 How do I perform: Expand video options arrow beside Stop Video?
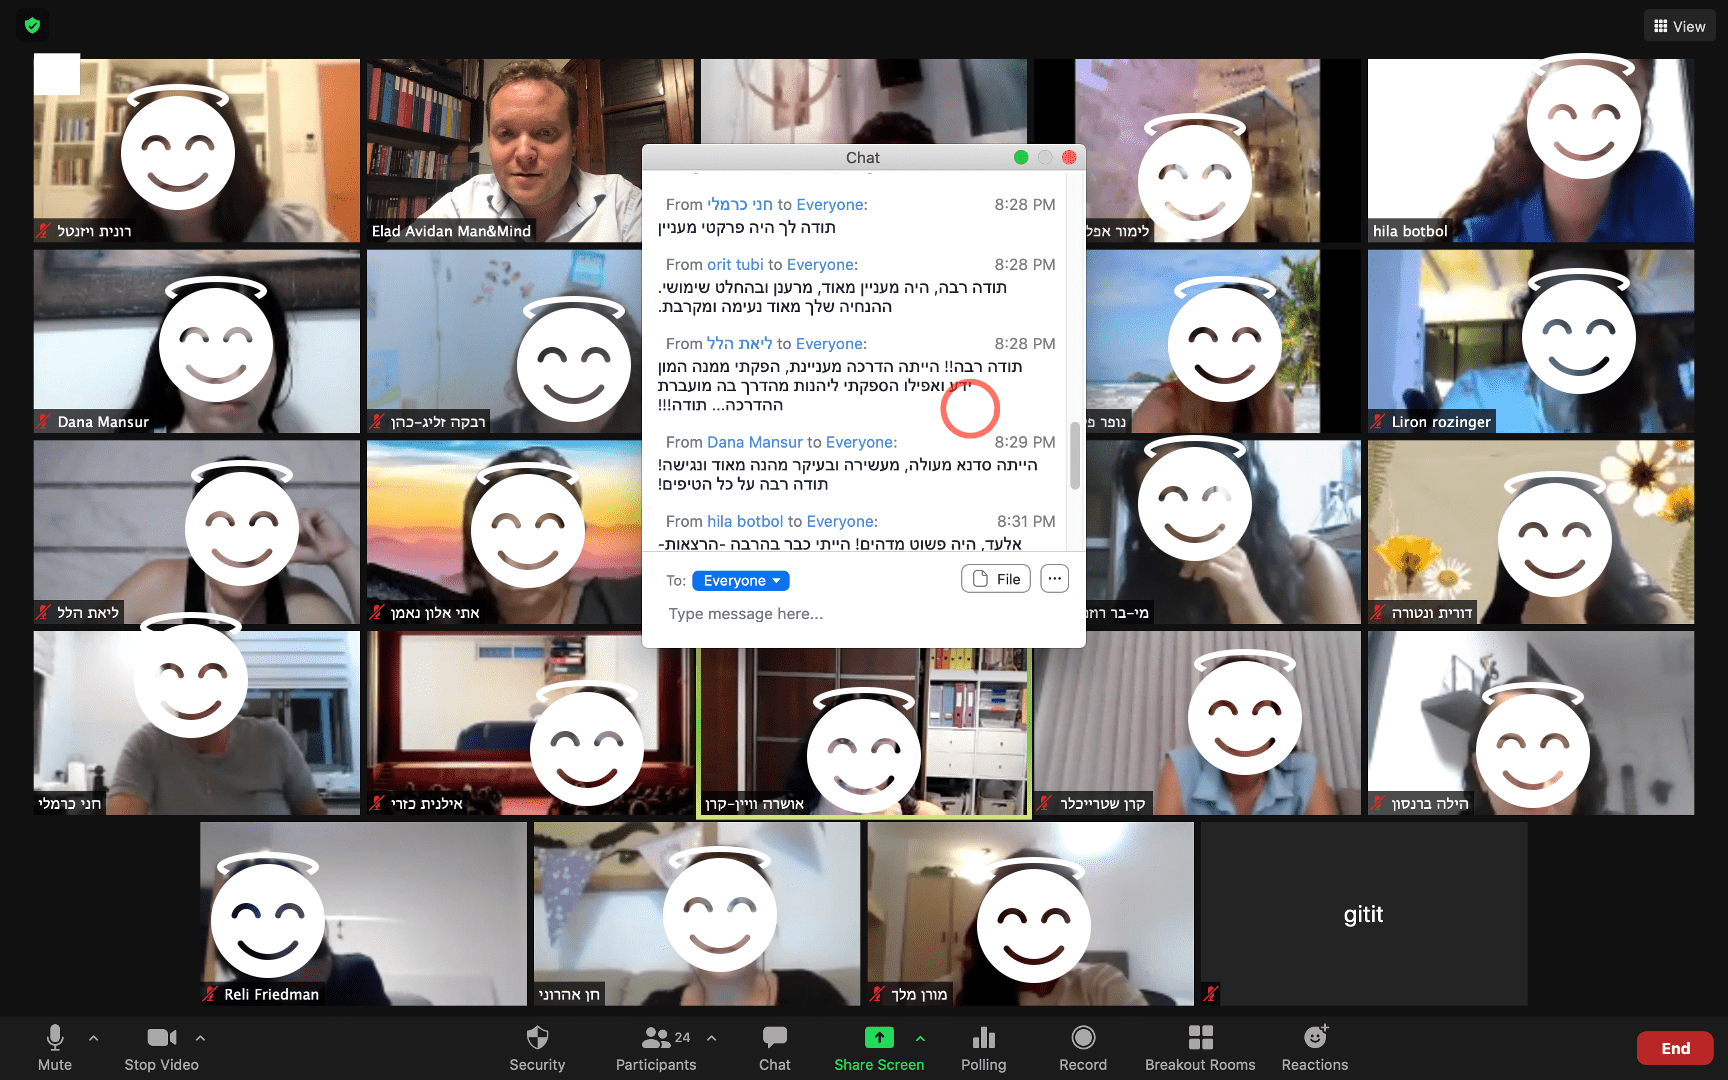[x=200, y=1038]
